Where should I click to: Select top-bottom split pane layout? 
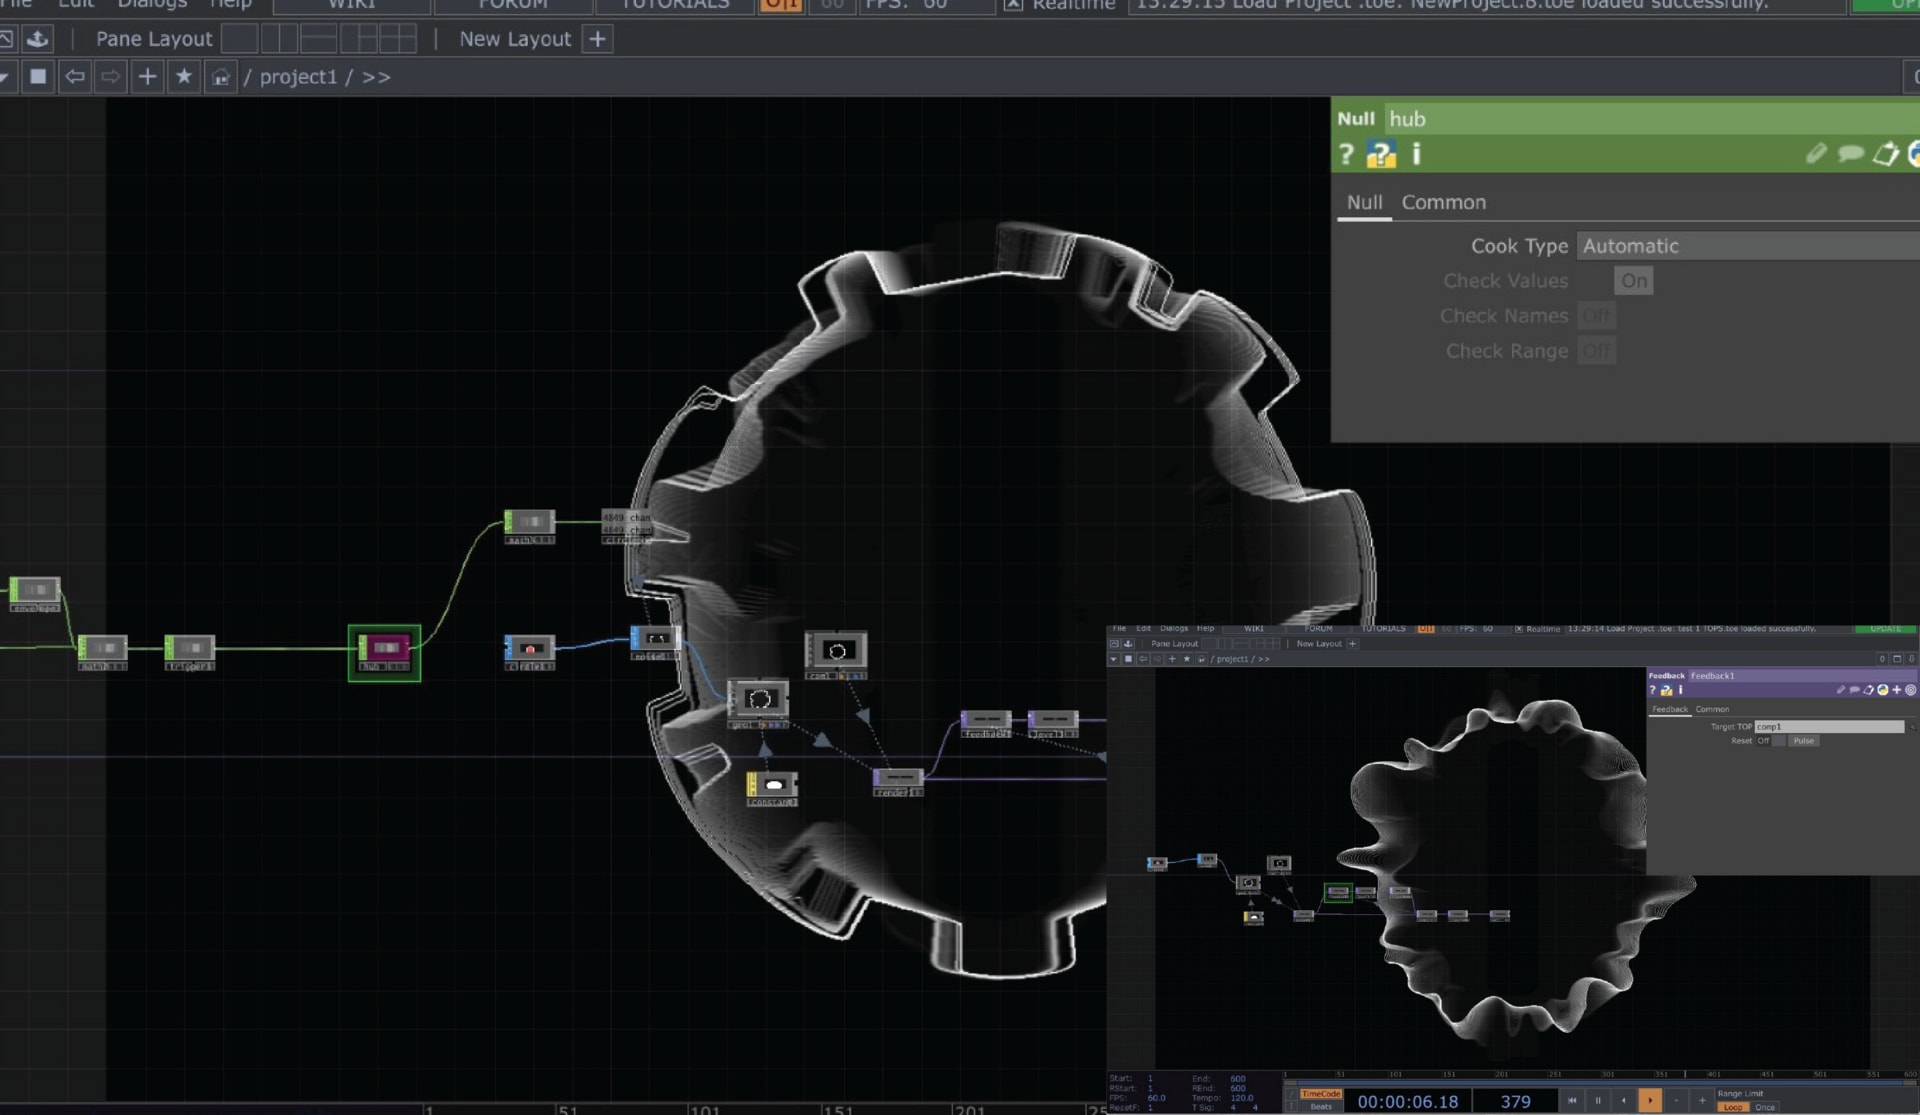click(318, 39)
